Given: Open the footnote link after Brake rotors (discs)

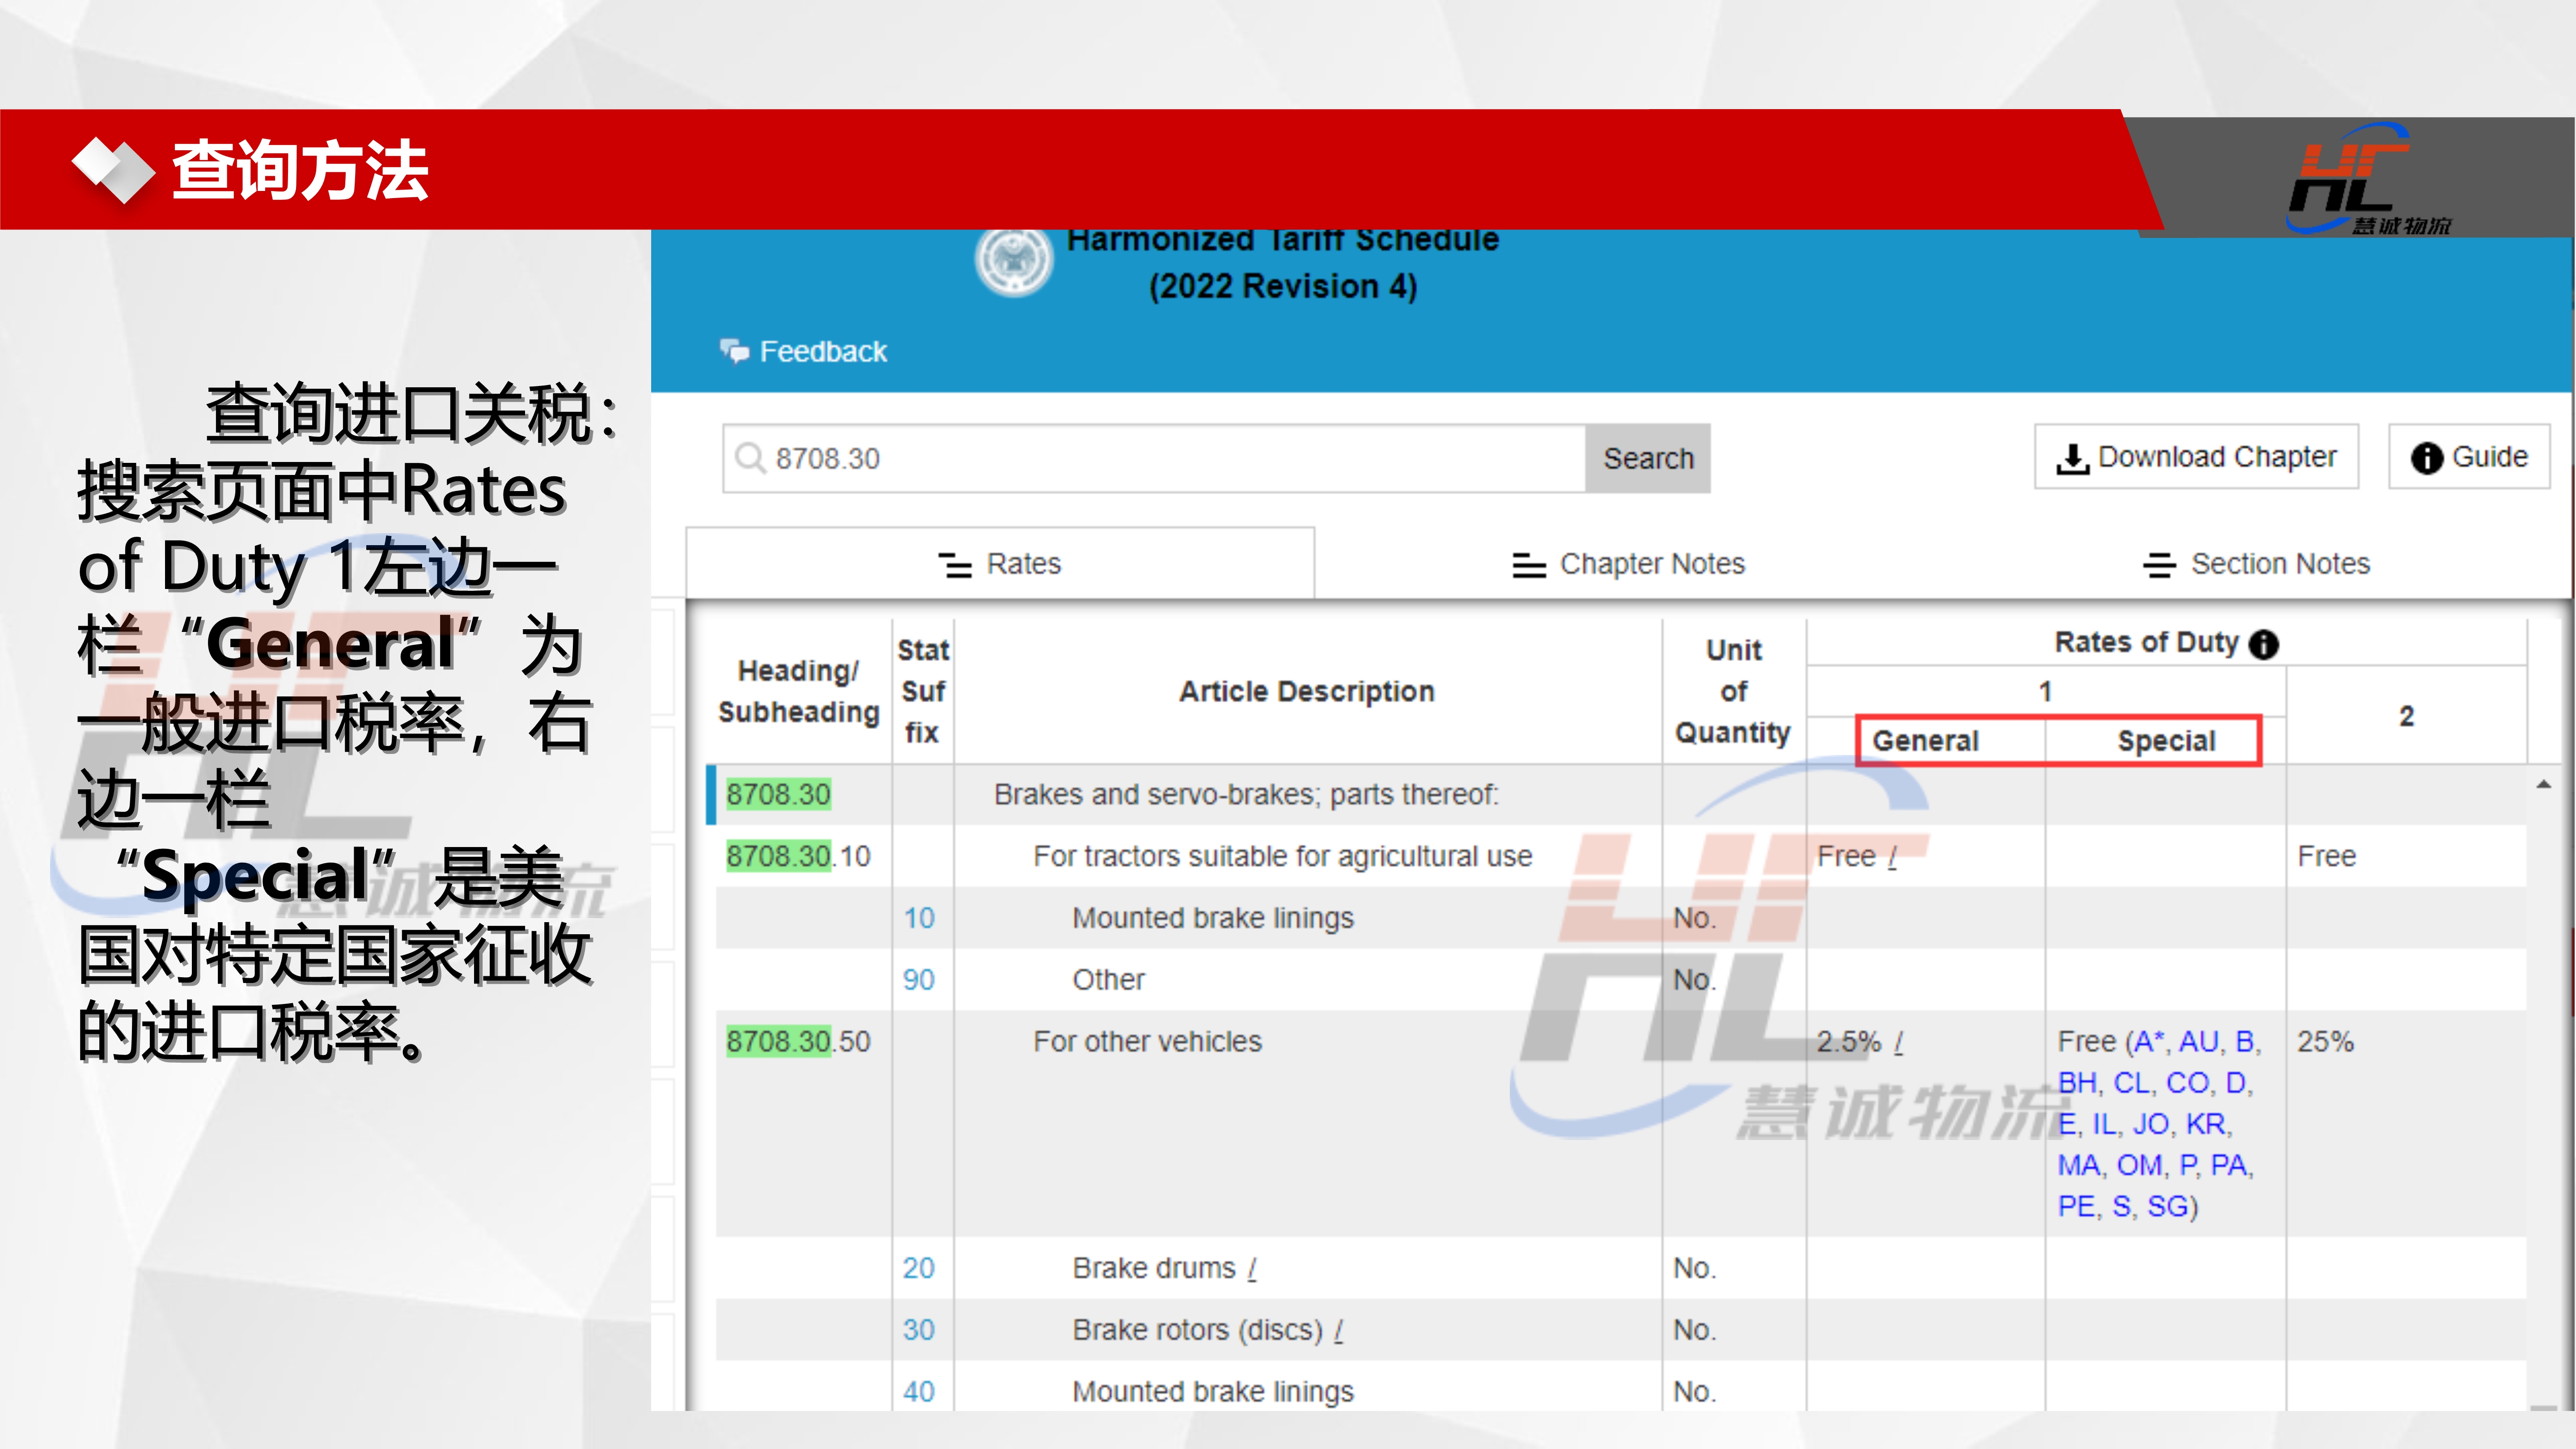Looking at the screenshot, I should tap(1338, 1331).
